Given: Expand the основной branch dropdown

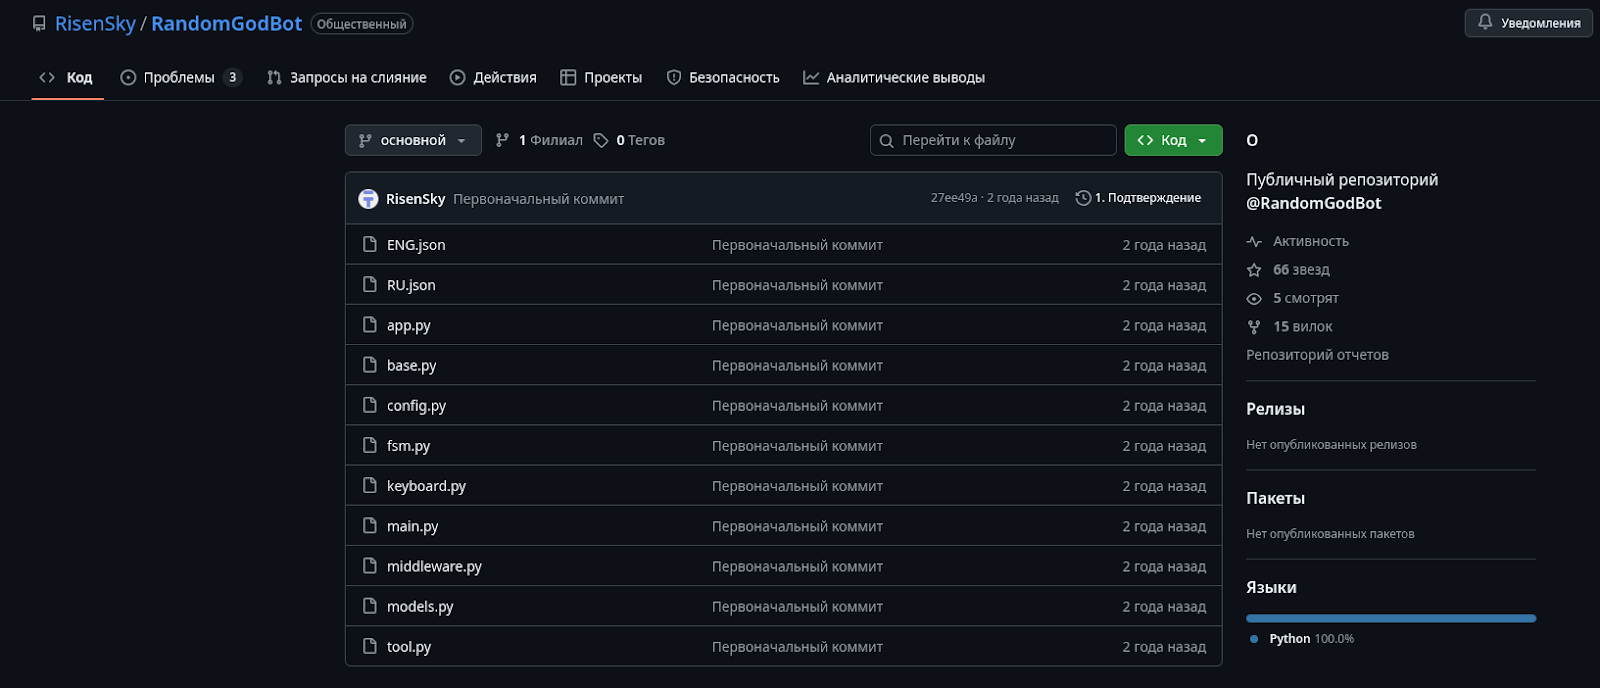Looking at the screenshot, I should point(413,140).
